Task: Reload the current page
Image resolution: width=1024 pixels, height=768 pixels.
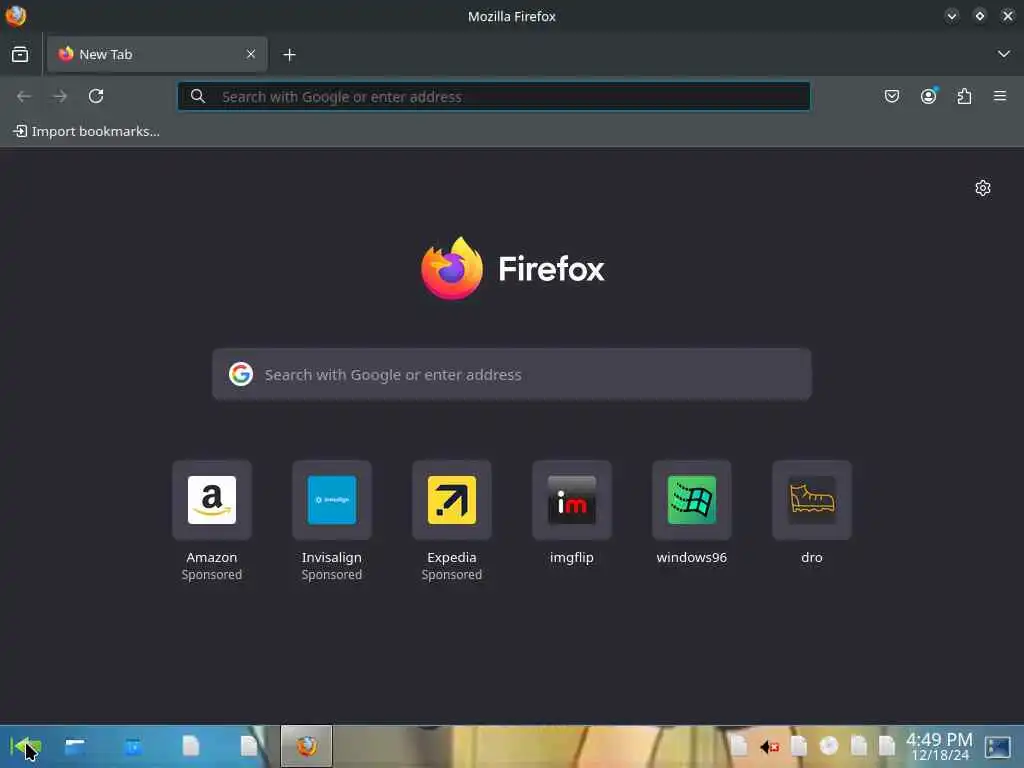Action: [x=96, y=97]
